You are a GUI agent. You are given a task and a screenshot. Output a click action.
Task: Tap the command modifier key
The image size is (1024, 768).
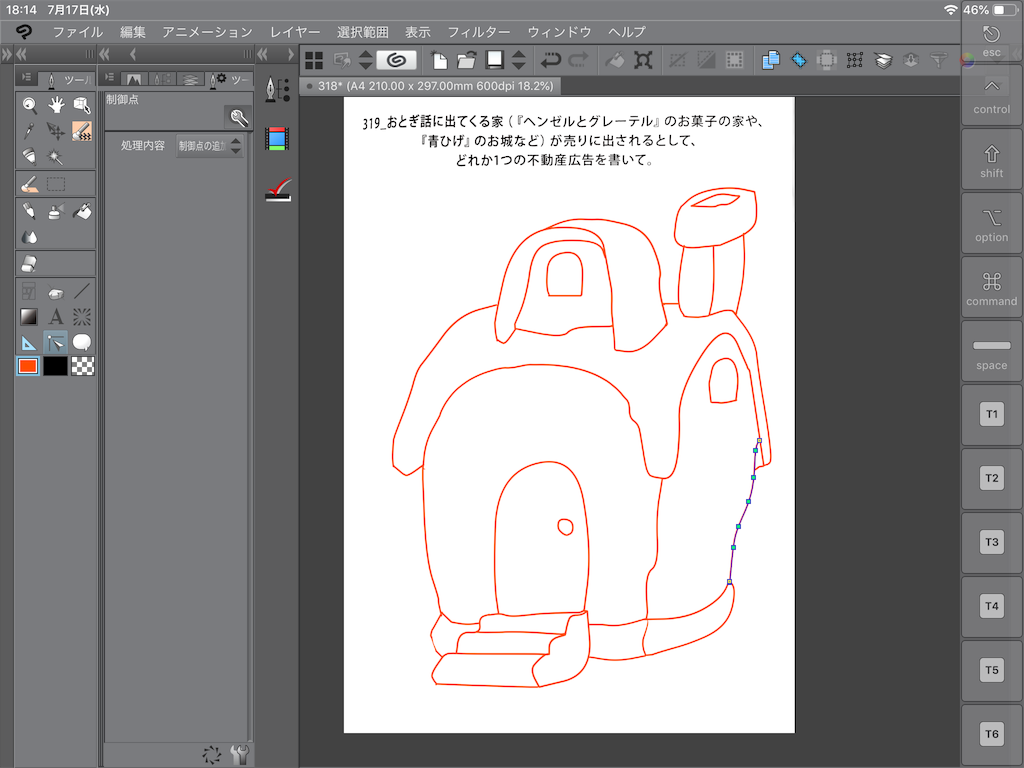991,288
